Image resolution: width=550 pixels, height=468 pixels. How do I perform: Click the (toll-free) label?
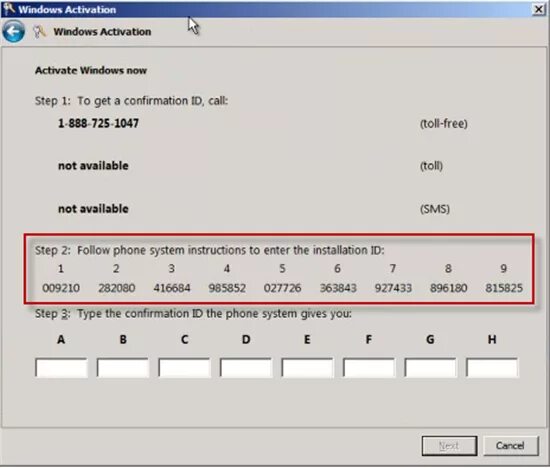tap(444, 123)
